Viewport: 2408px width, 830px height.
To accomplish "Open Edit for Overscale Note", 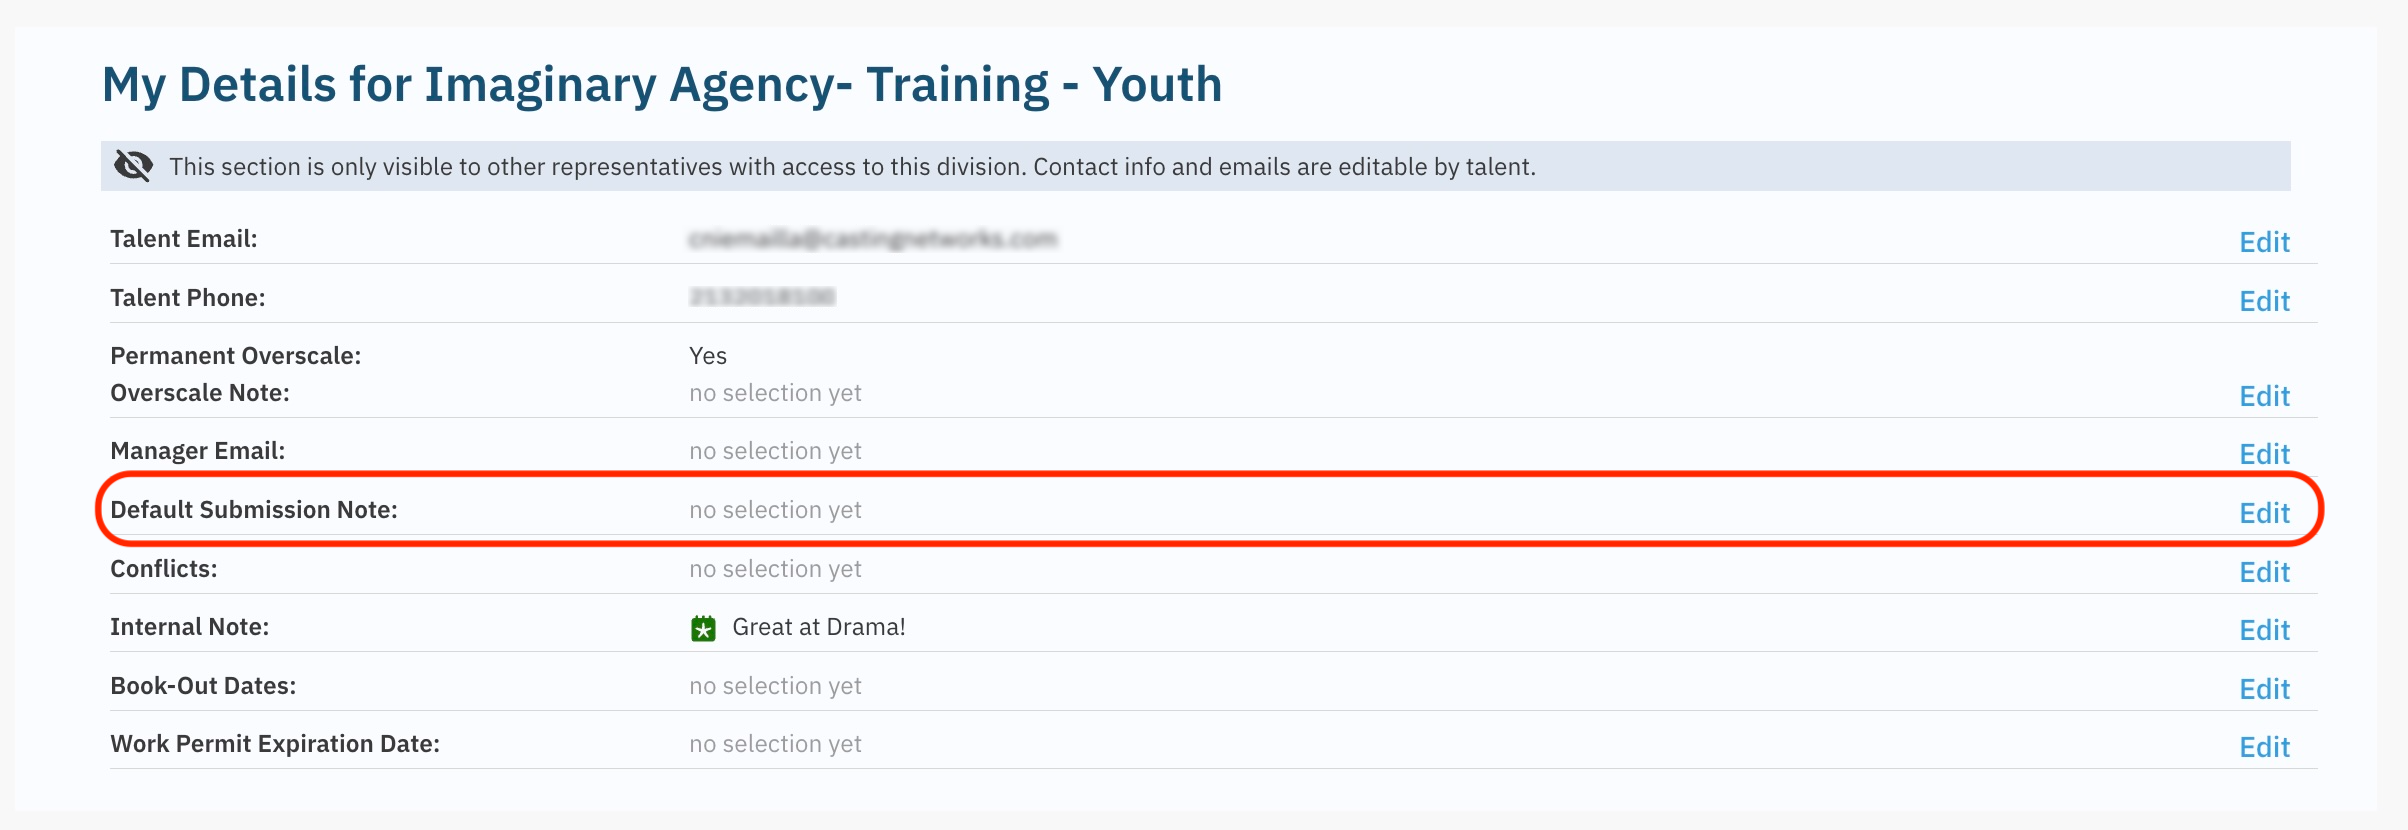I will [x=2263, y=396].
